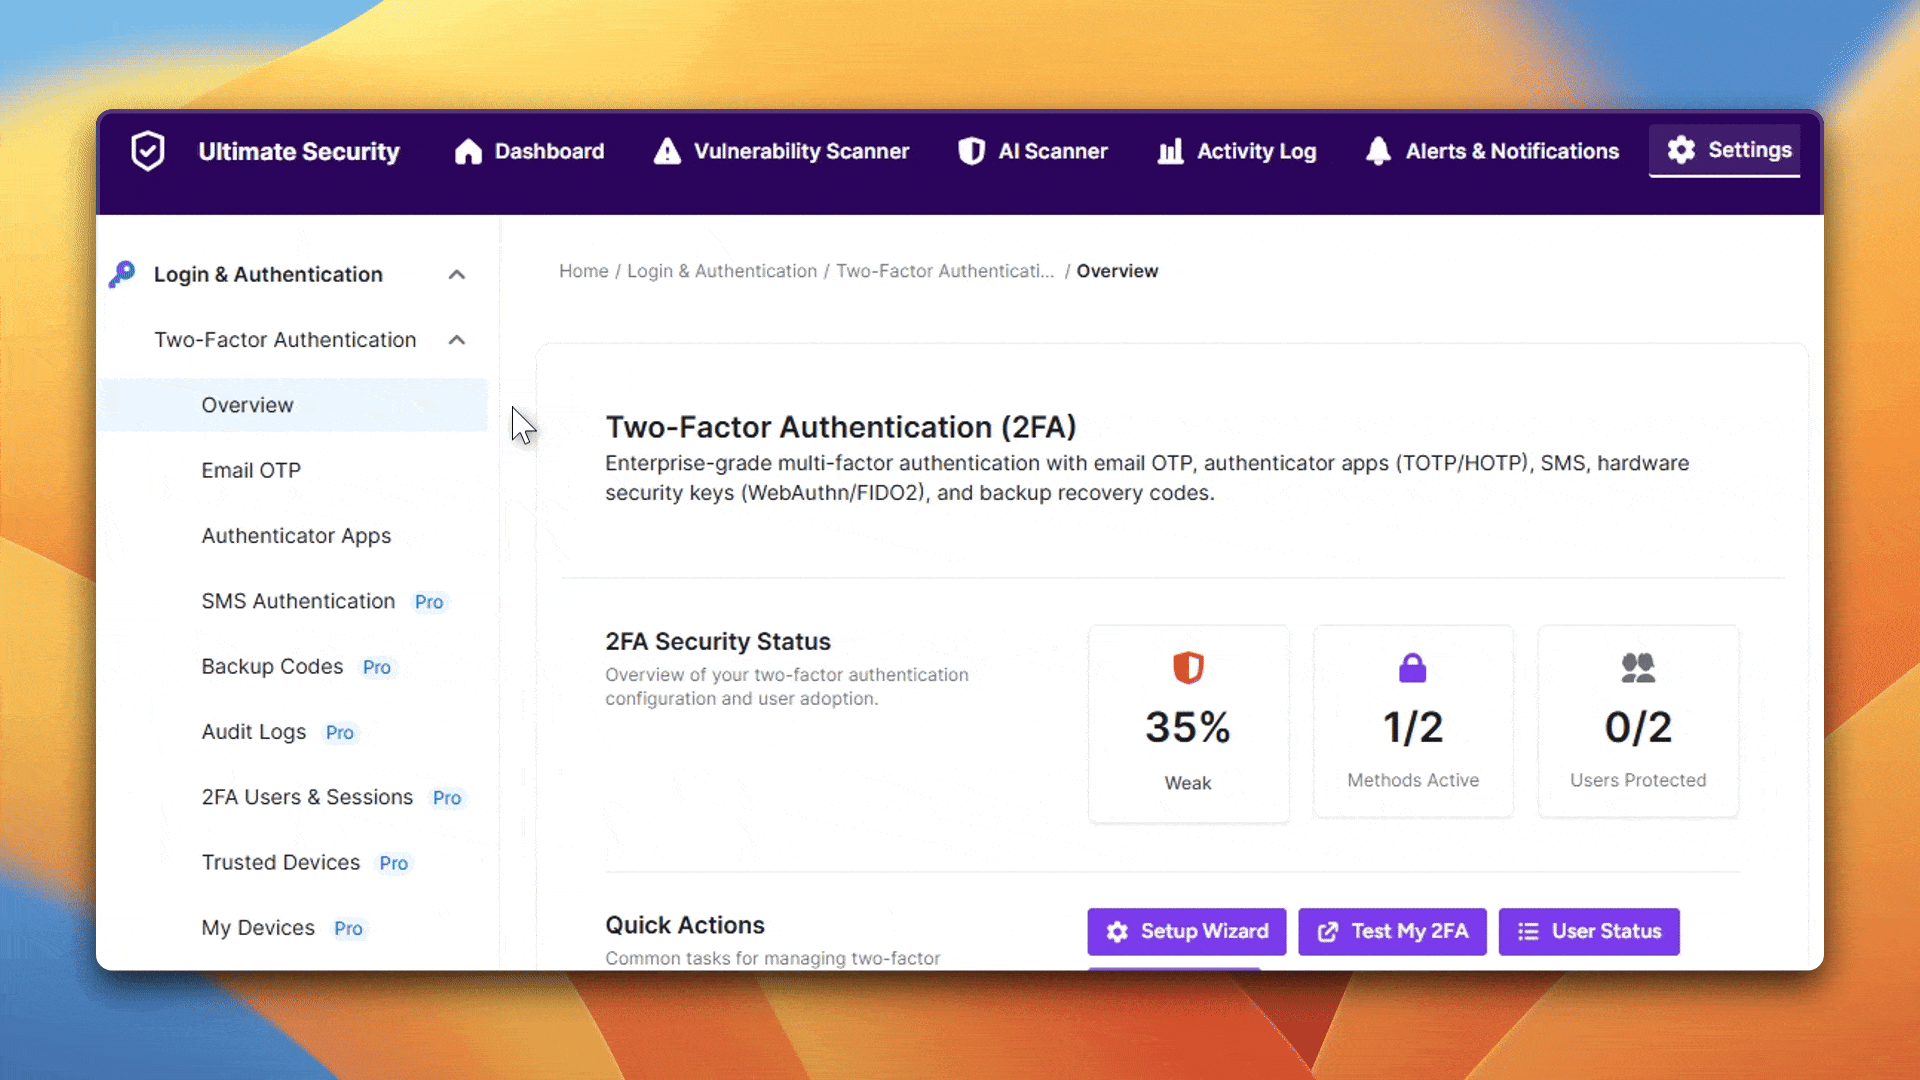Screen dimensions: 1920x1080
Task: Collapse the Login & Authentication section chevron
Action: click(457, 274)
